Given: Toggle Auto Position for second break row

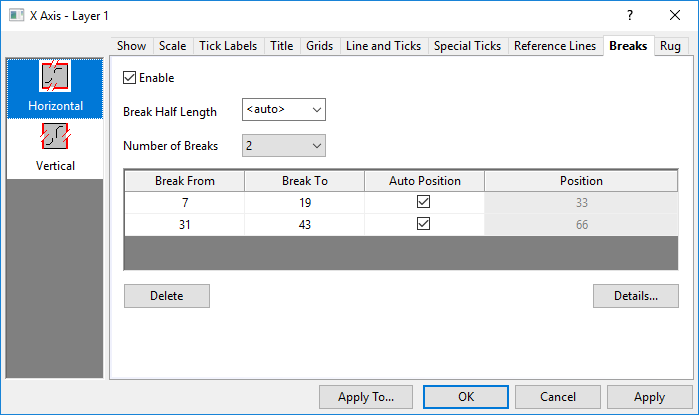Looking at the screenshot, I should (x=423, y=225).
